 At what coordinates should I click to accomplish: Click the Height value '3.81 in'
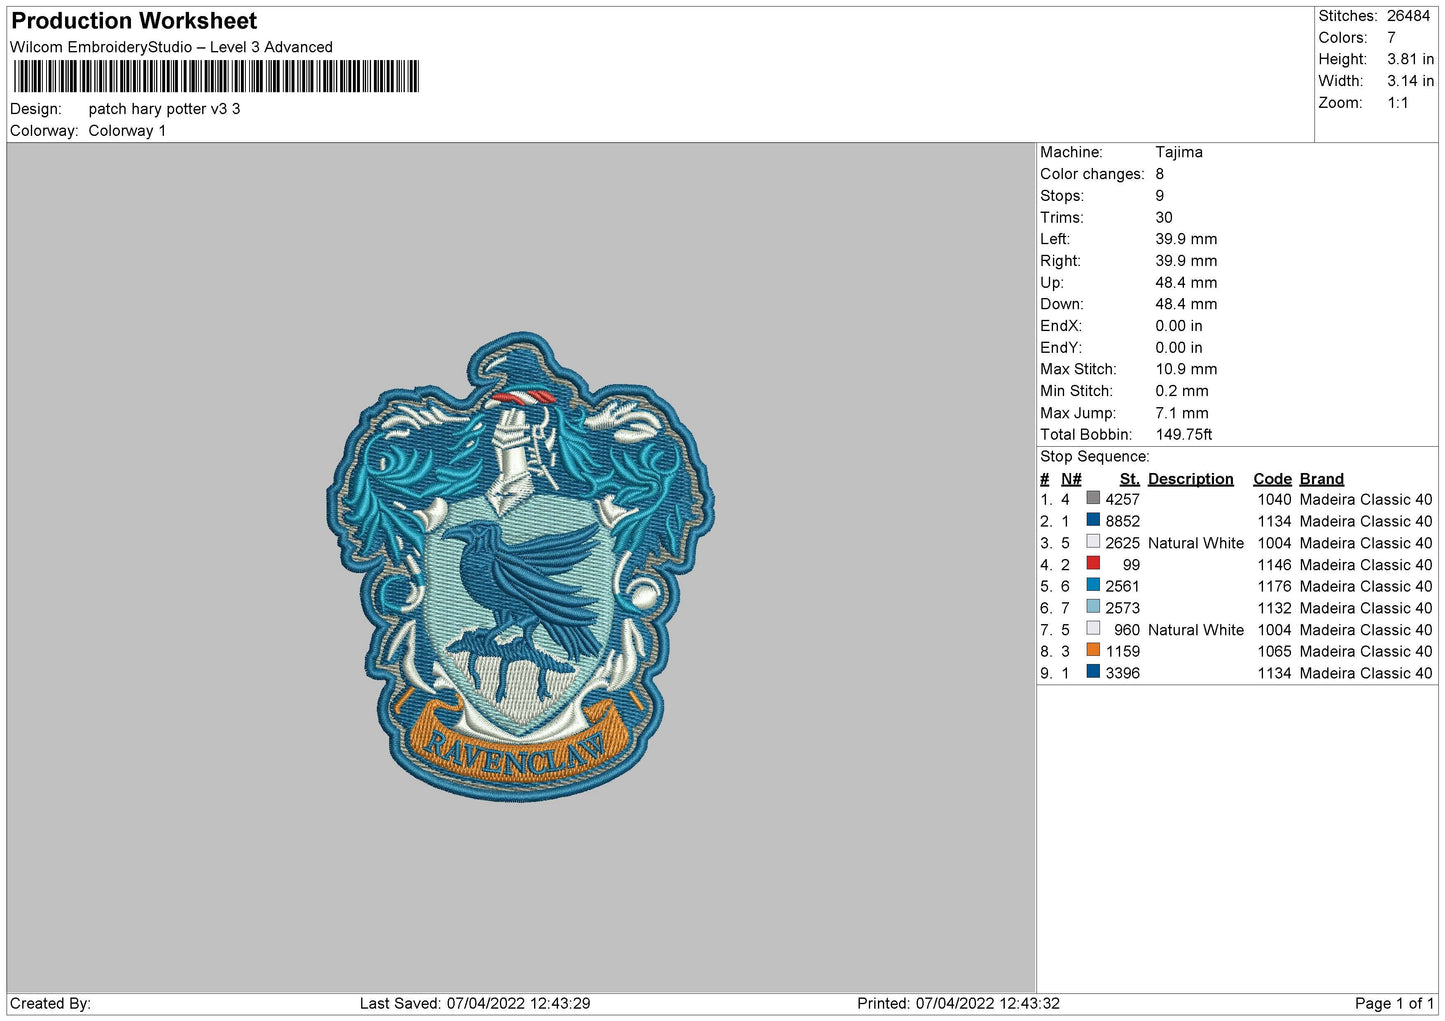[x=1410, y=59]
